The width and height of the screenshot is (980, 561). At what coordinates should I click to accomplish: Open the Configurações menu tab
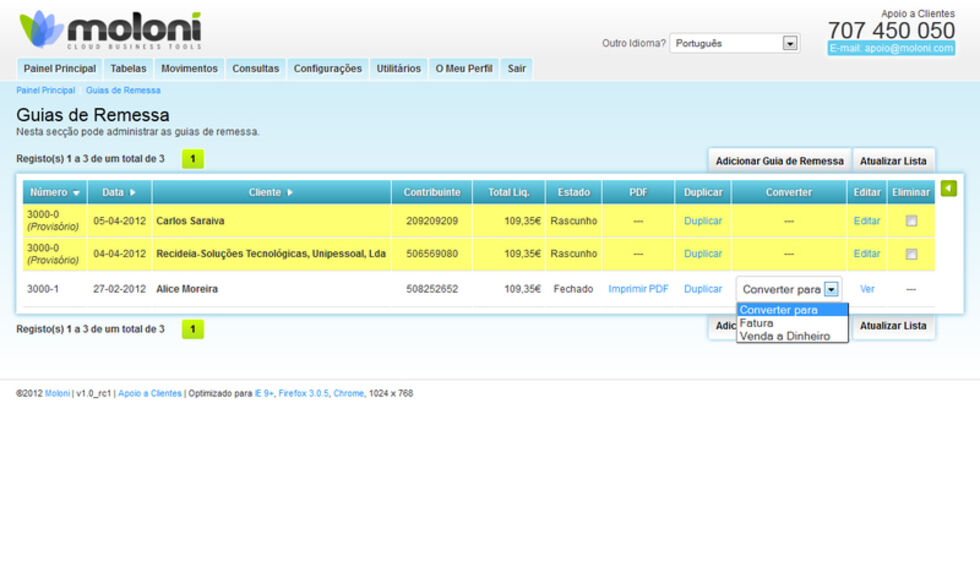[327, 69]
